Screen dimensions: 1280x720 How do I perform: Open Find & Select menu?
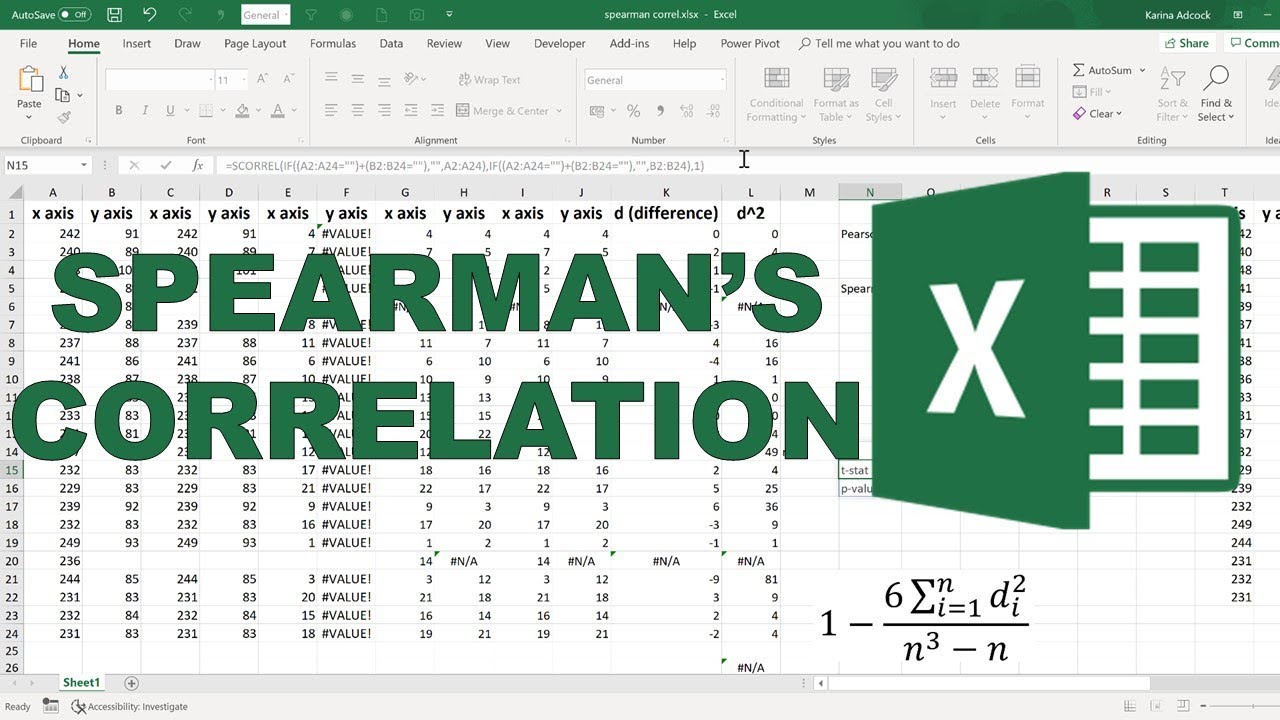click(1216, 95)
